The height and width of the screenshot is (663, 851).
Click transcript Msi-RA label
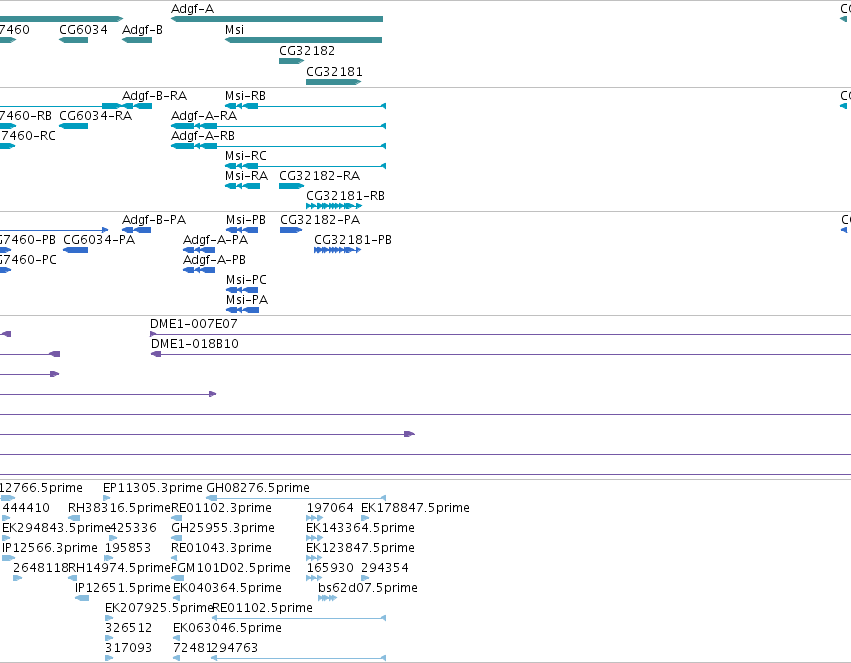pyautogui.click(x=246, y=176)
